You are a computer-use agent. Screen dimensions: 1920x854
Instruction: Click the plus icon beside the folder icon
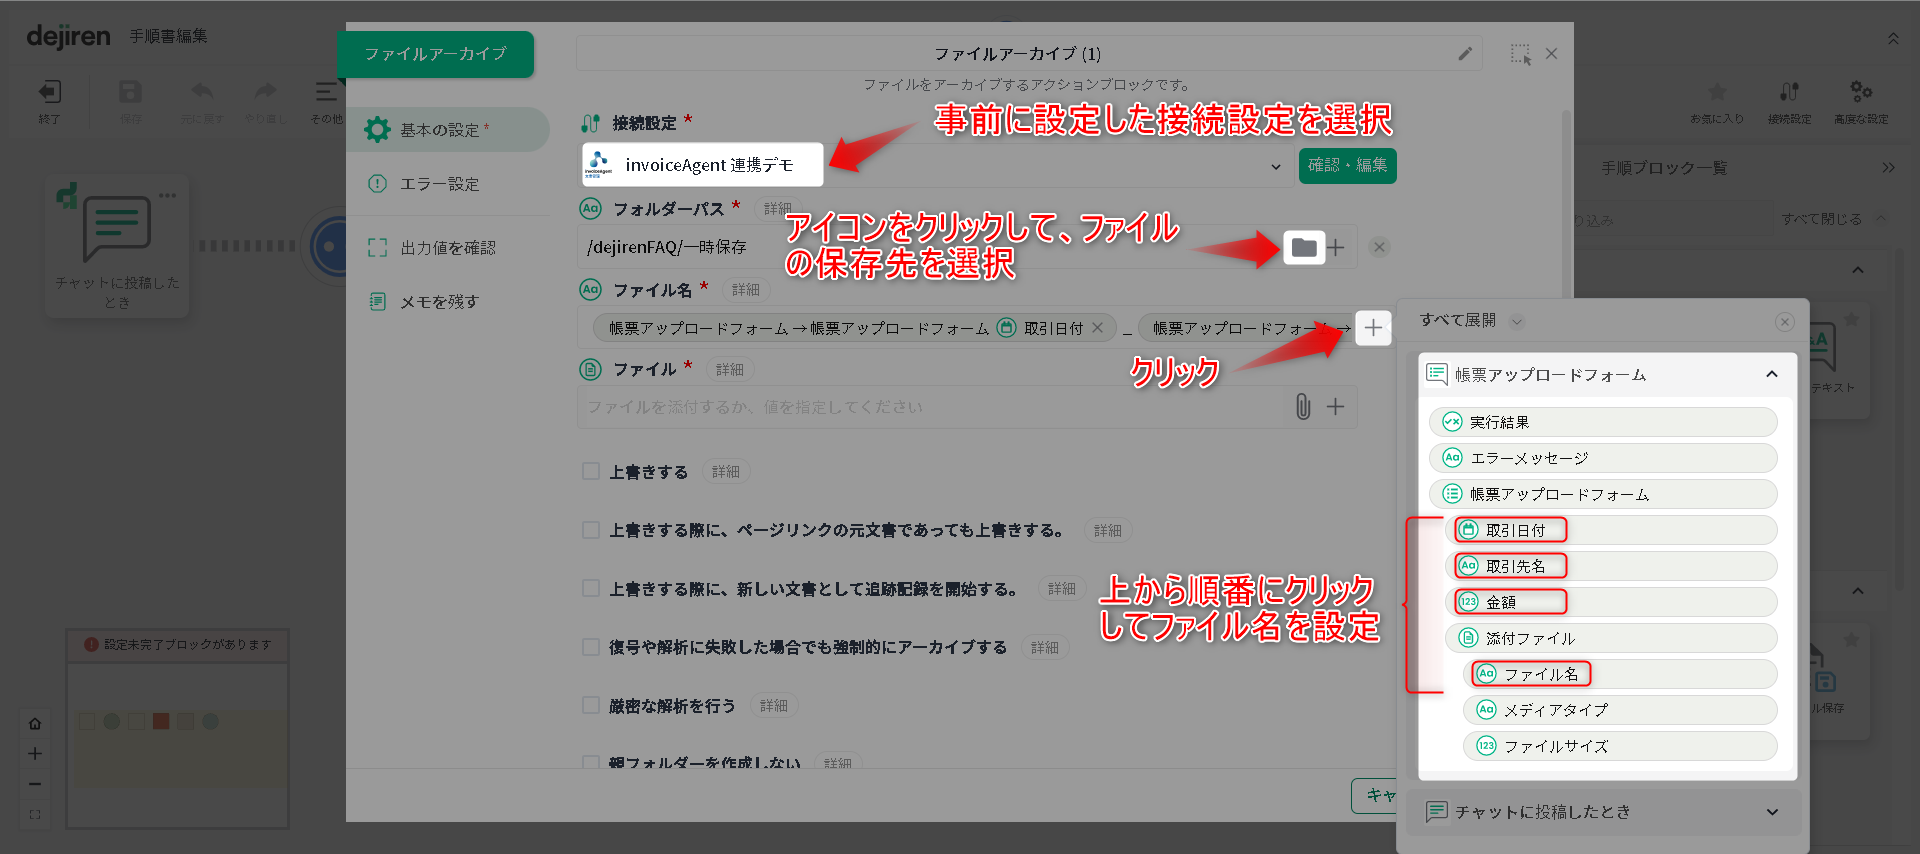click(1336, 247)
